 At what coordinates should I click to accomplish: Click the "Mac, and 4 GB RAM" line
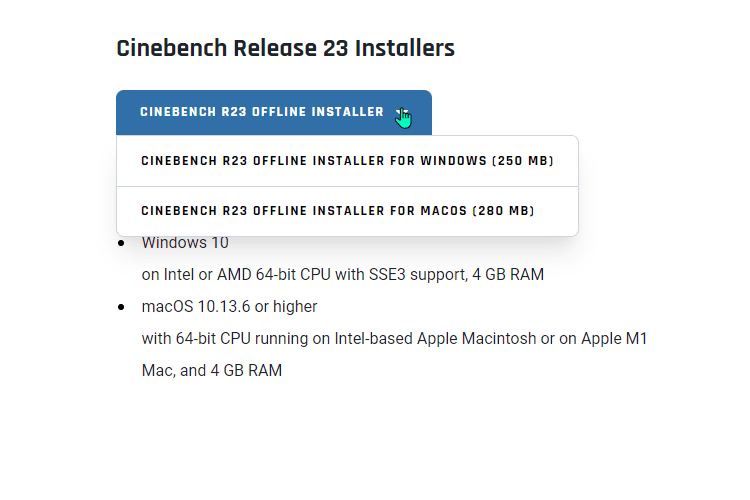[212, 370]
